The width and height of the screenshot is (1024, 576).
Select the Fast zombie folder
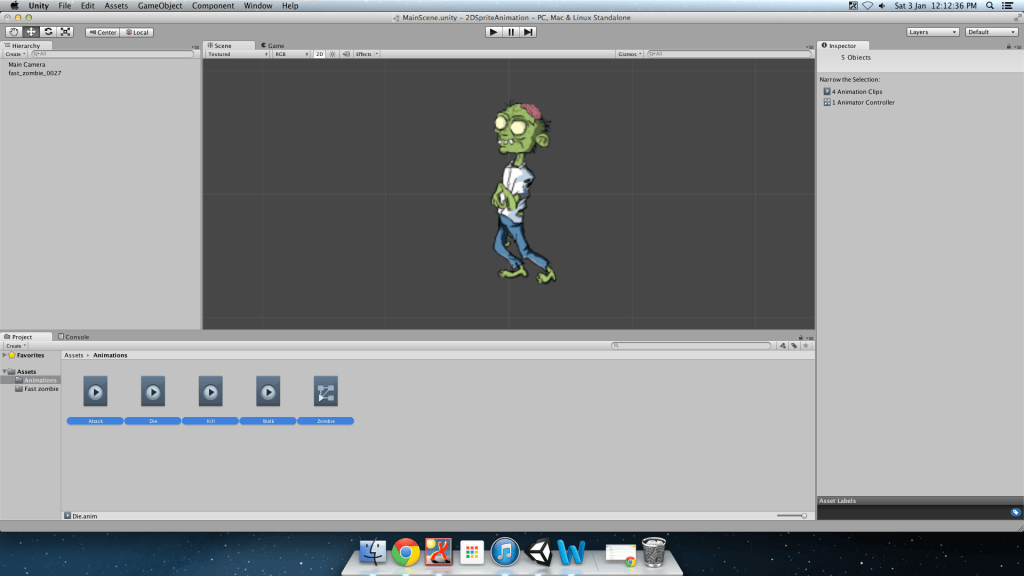(37, 389)
